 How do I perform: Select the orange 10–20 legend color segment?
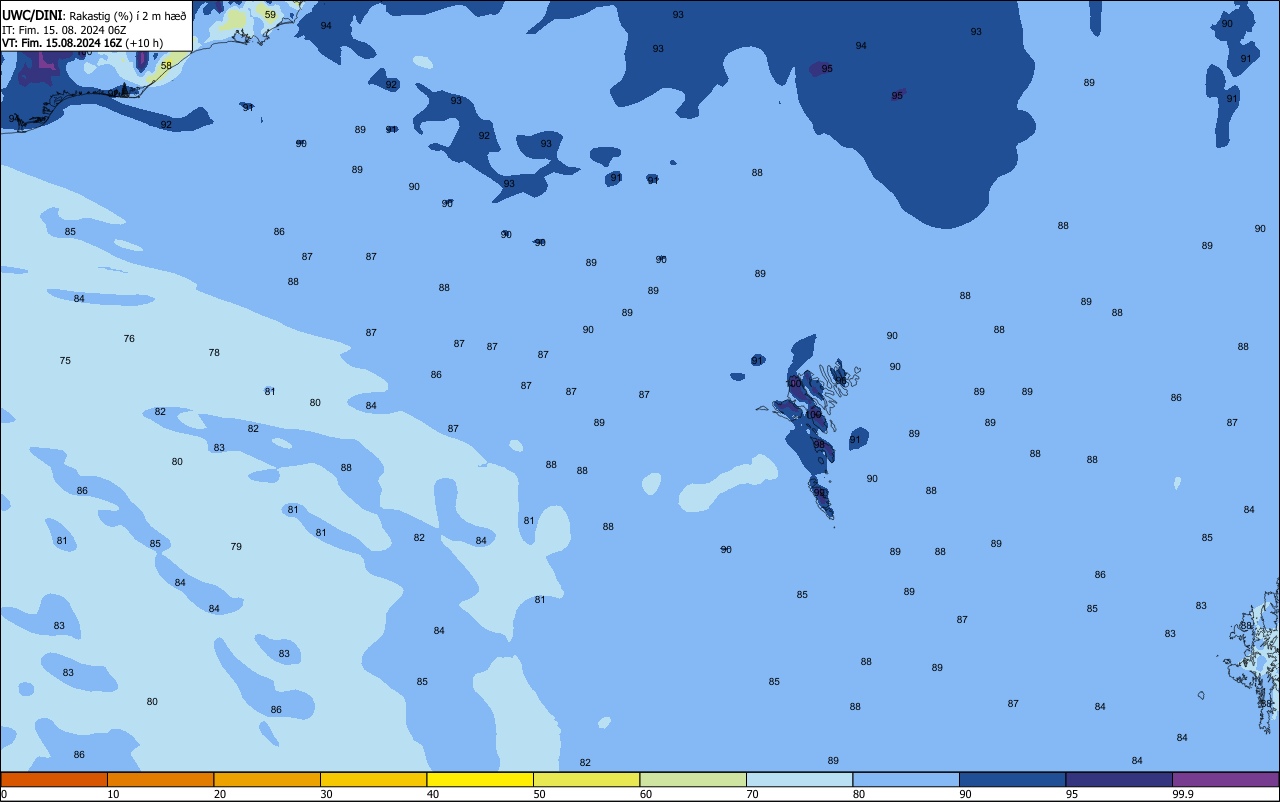160,779
